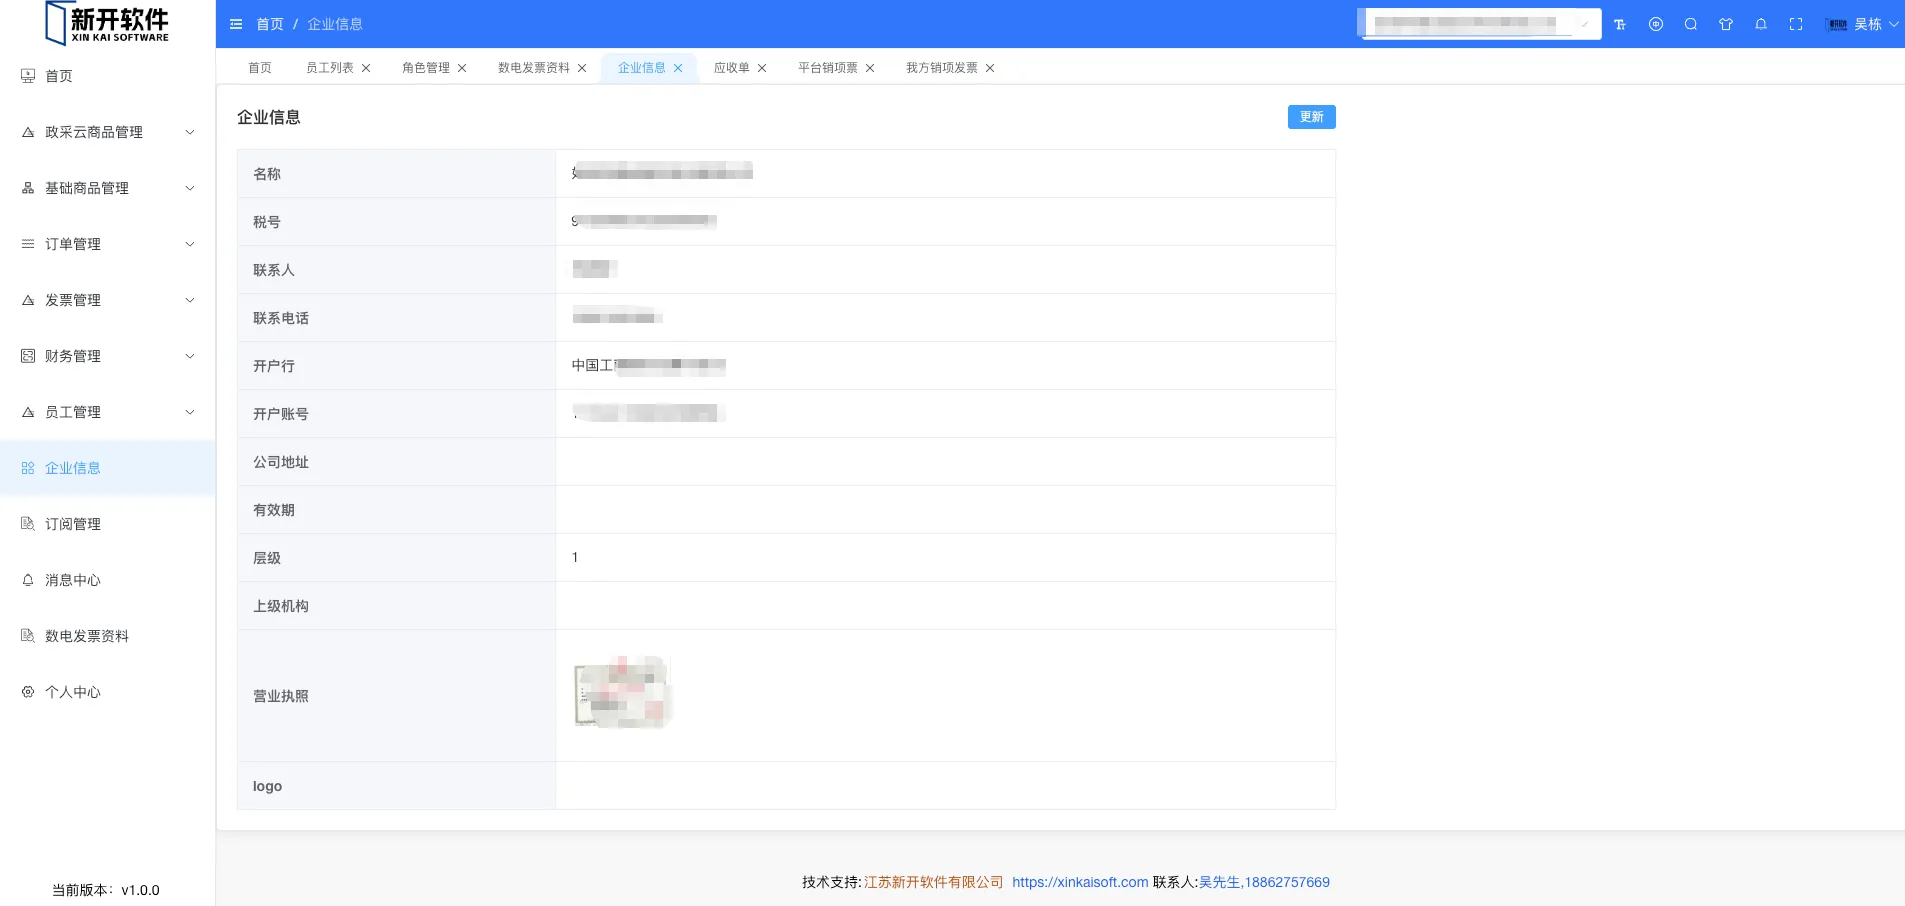Open the organization selector dropdown in header
This screenshot has width=1905, height=906.
[x=1479, y=23]
